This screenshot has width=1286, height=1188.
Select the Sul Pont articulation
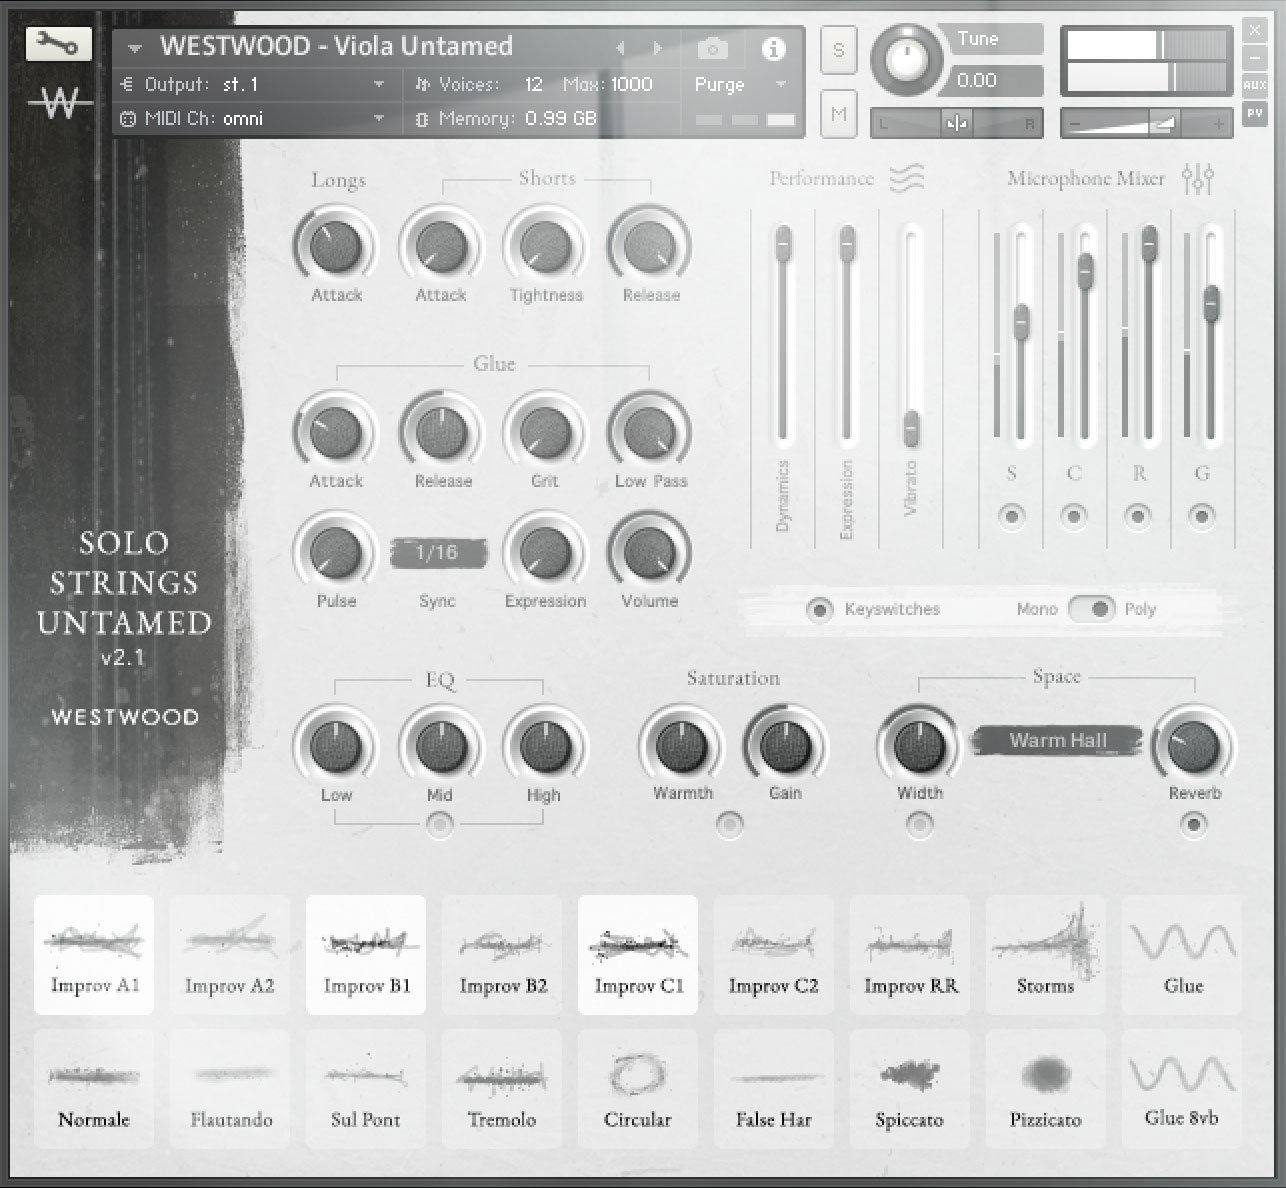(x=366, y=1089)
